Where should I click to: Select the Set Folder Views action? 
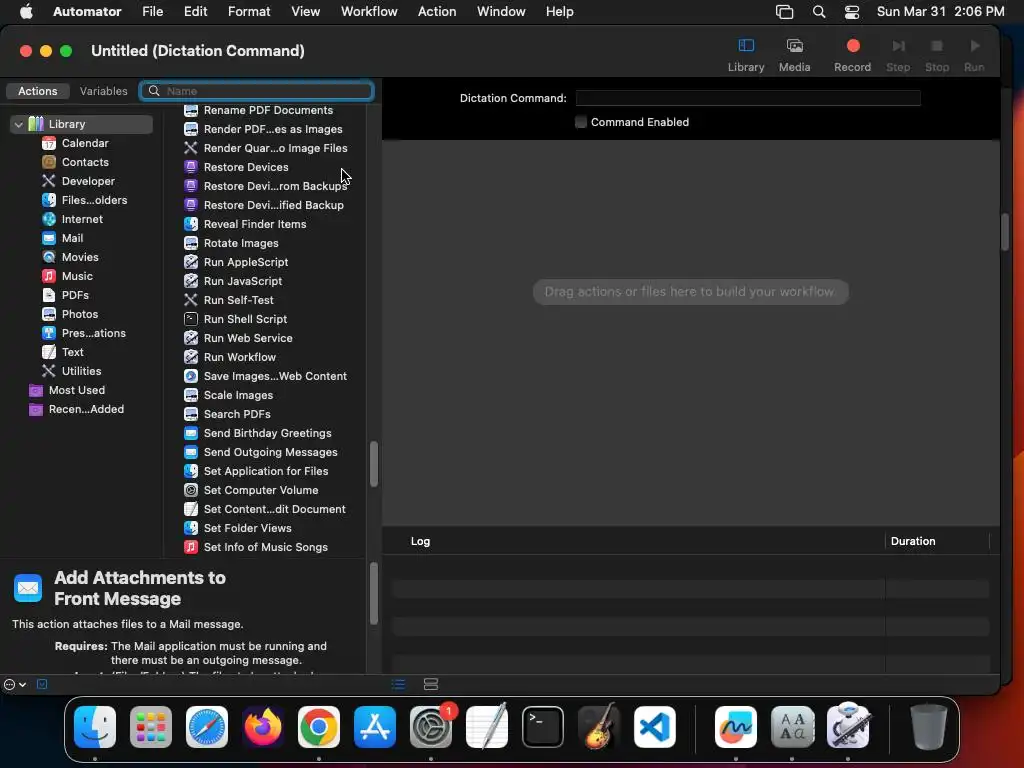click(x=247, y=528)
